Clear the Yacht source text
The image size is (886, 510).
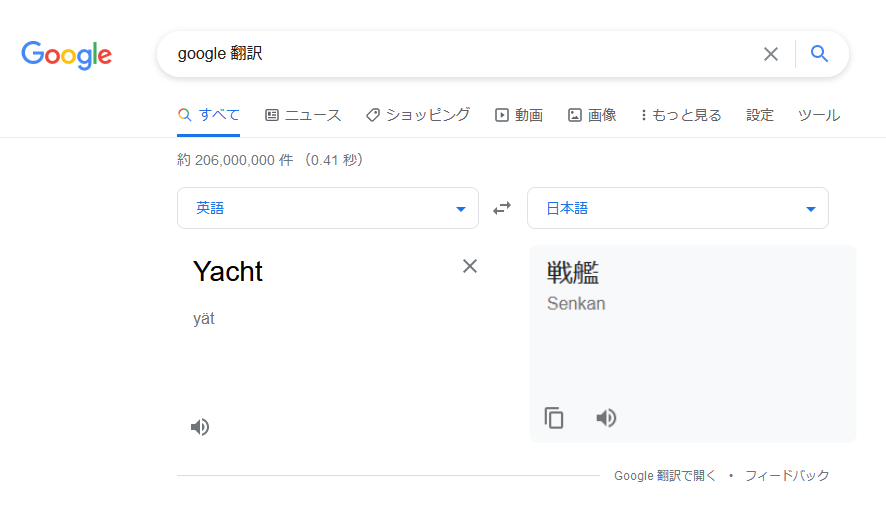pyautogui.click(x=470, y=266)
